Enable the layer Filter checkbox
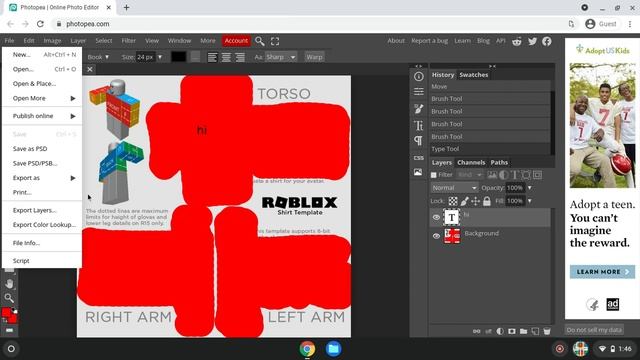The width and height of the screenshot is (640, 360). pos(434,175)
